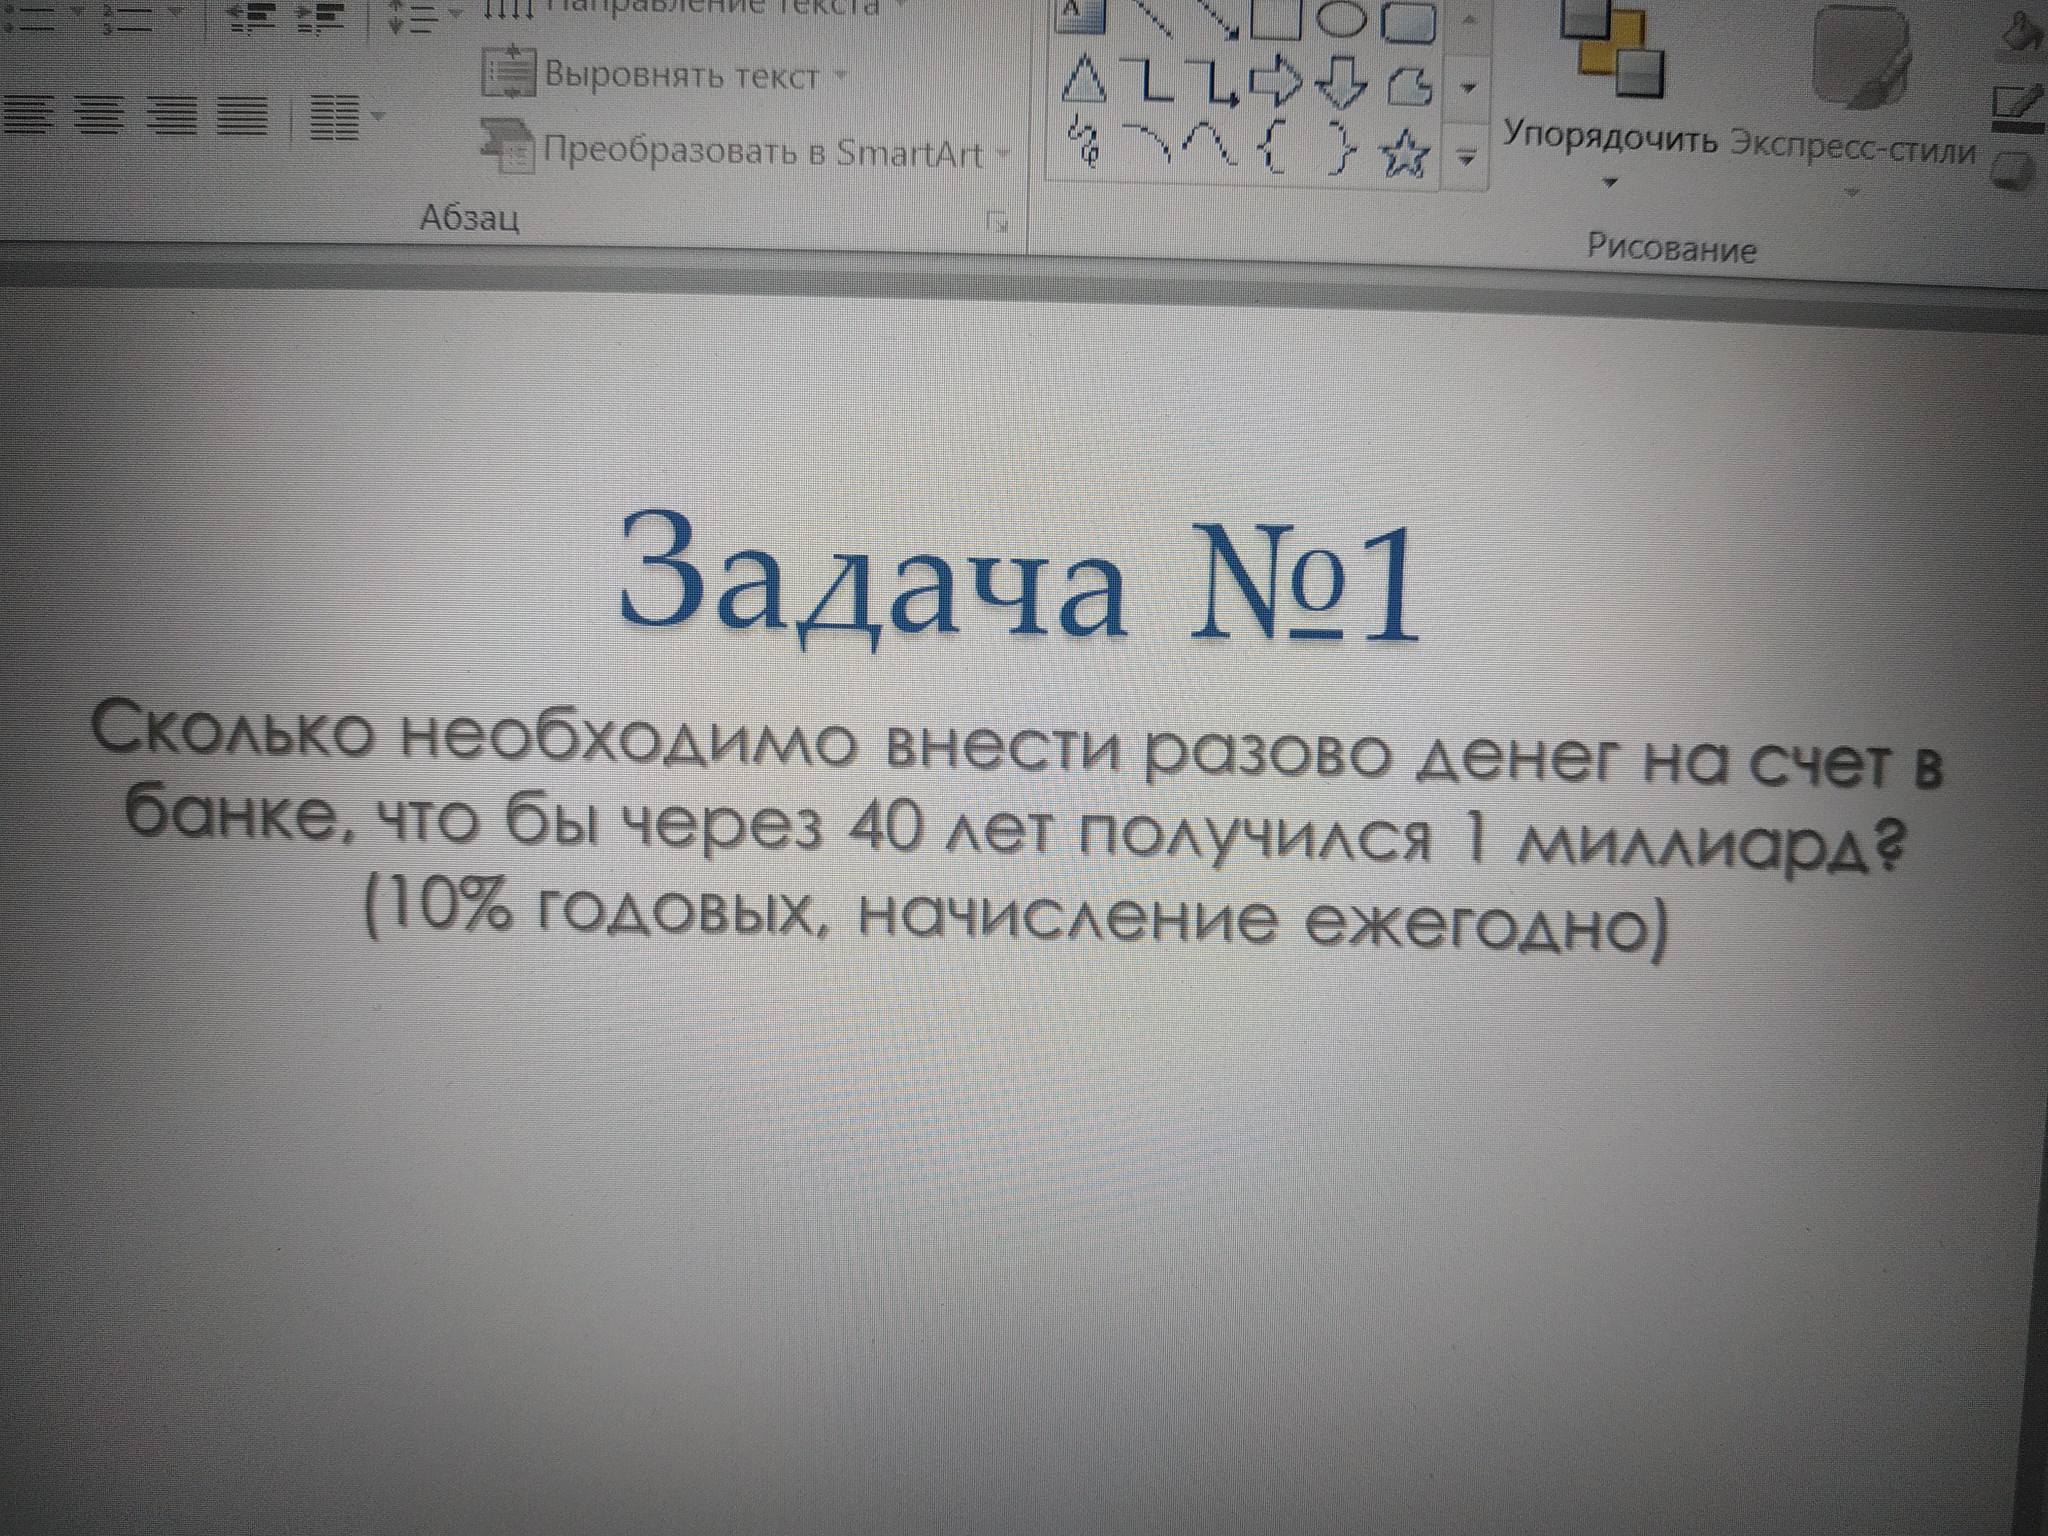Click the Преобразовать в SmartArt icon
Screen dimensions: 2048x1536
506,148
